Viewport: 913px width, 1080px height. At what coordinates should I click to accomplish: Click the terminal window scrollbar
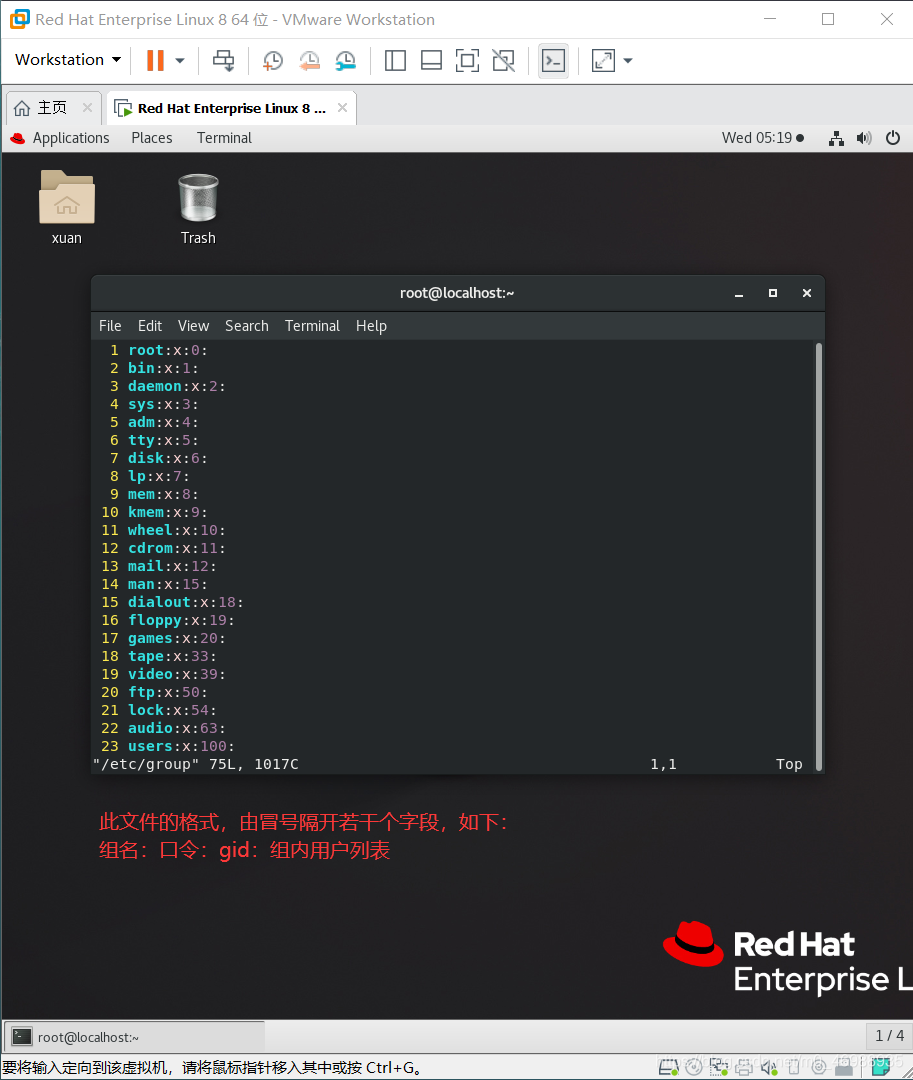(819, 557)
